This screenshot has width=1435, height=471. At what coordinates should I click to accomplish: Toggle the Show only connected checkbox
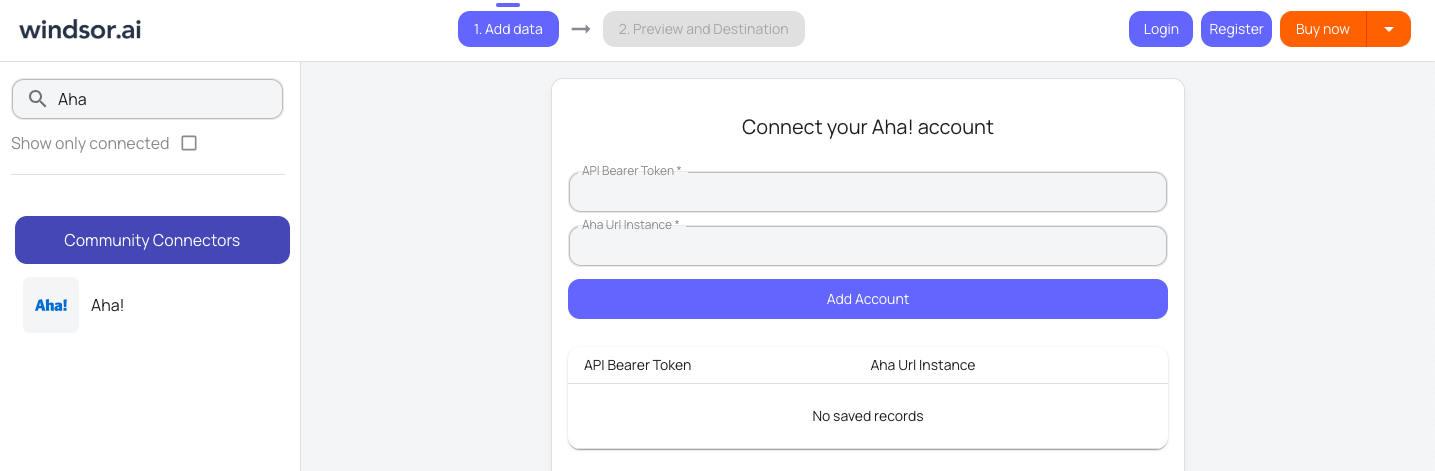pyautogui.click(x=189, y=143)
